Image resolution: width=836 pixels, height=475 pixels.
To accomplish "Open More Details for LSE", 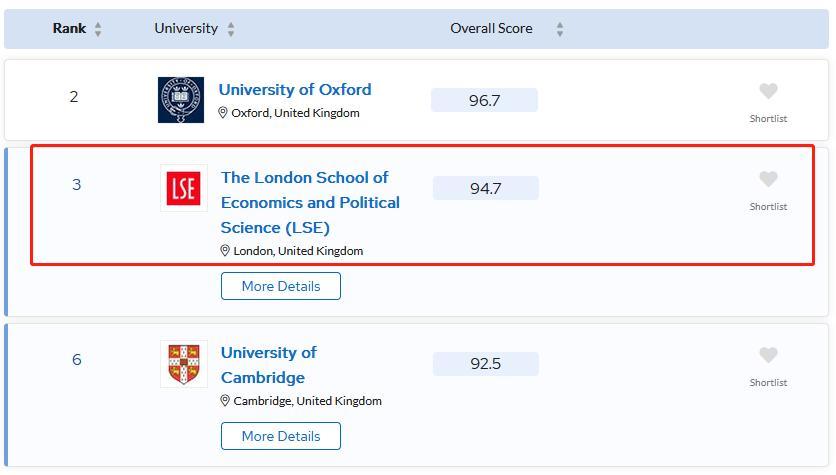I will click(x=281, y=286).
